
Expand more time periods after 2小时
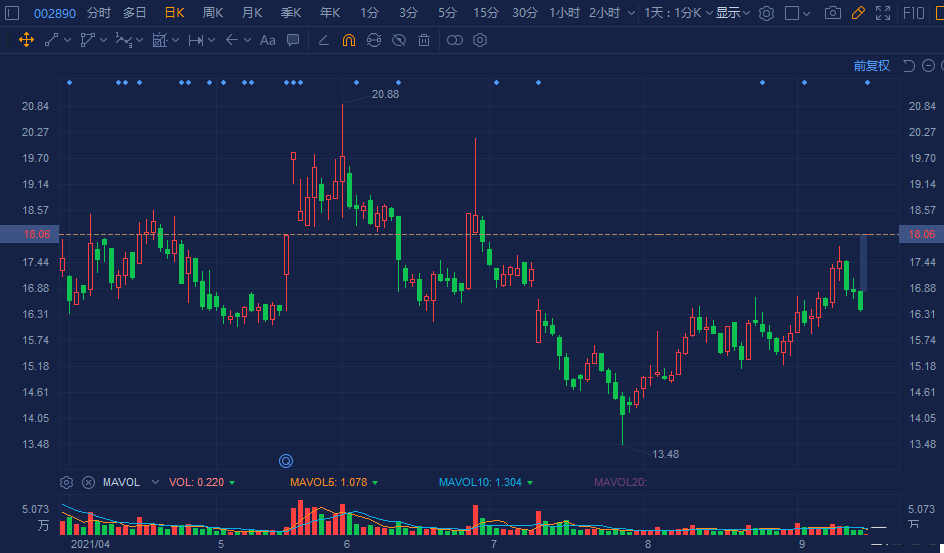631,13
